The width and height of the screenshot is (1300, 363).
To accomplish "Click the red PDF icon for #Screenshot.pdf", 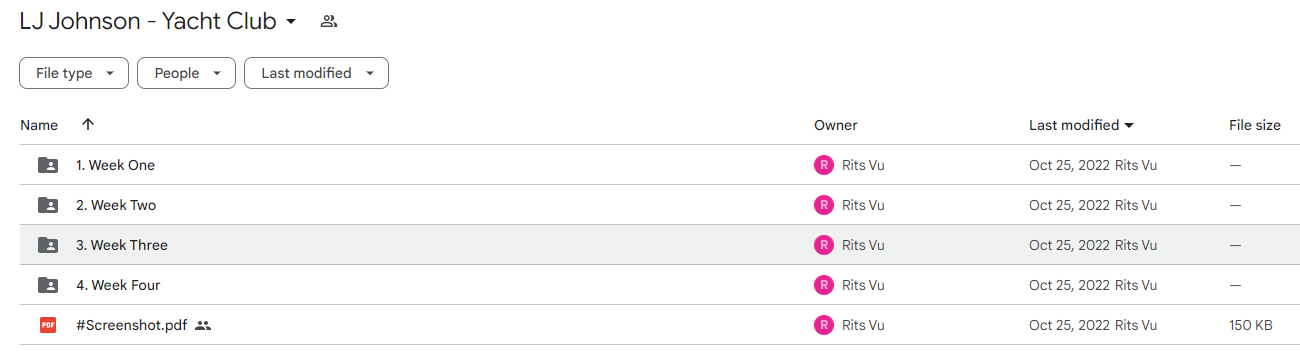I will 48,325.
